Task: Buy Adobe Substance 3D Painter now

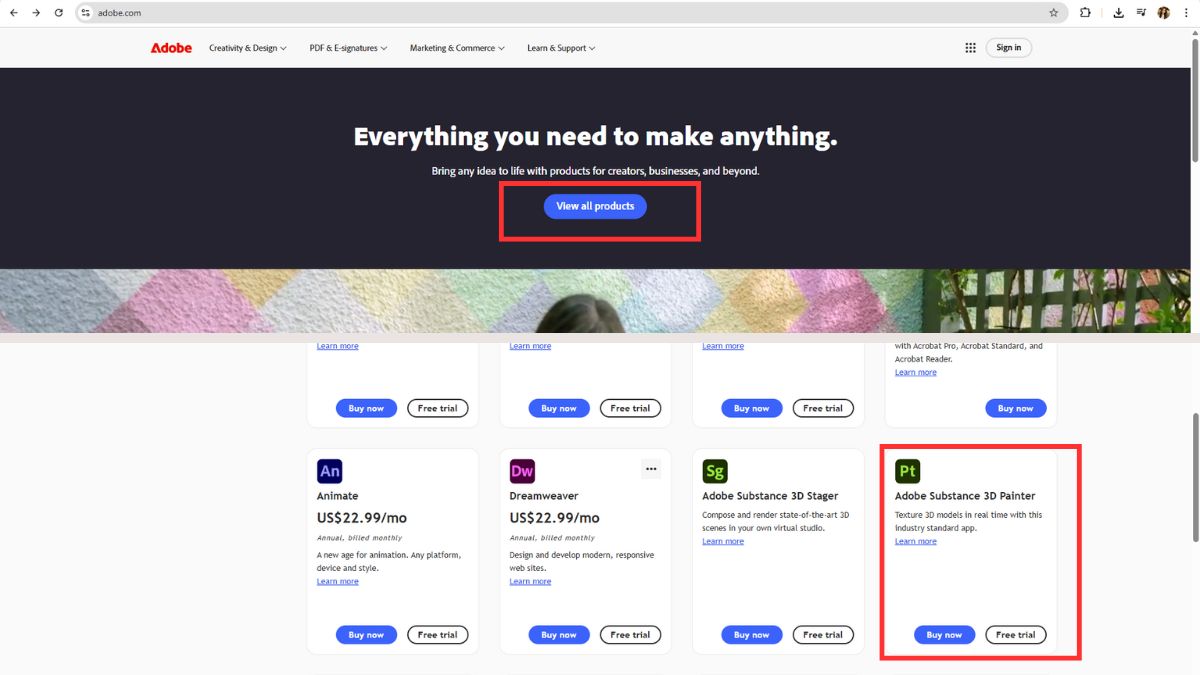Action: (944, 635)
